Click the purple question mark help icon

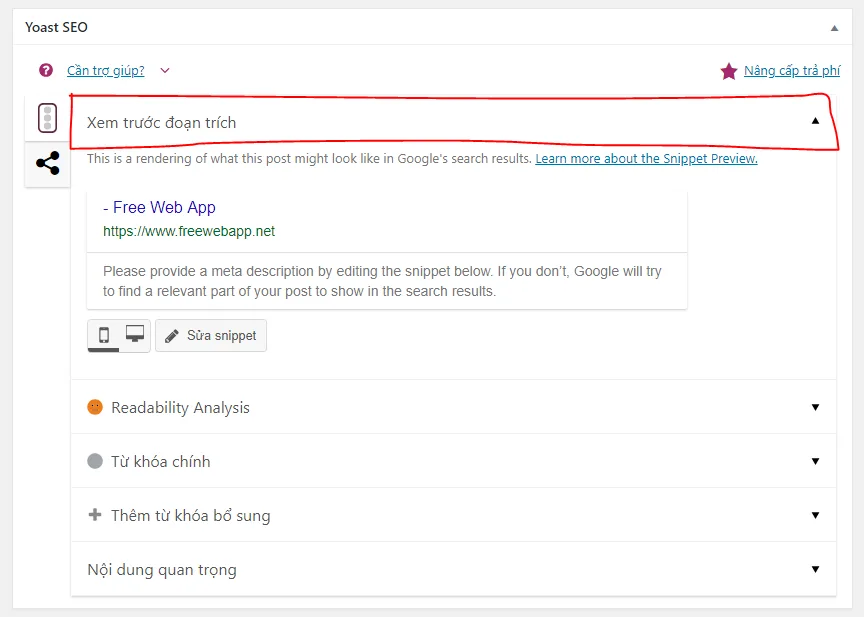click(46, 70)
